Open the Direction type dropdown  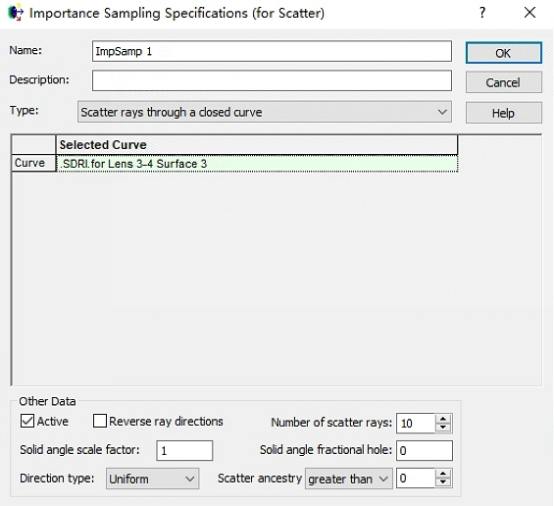(152, 479)
